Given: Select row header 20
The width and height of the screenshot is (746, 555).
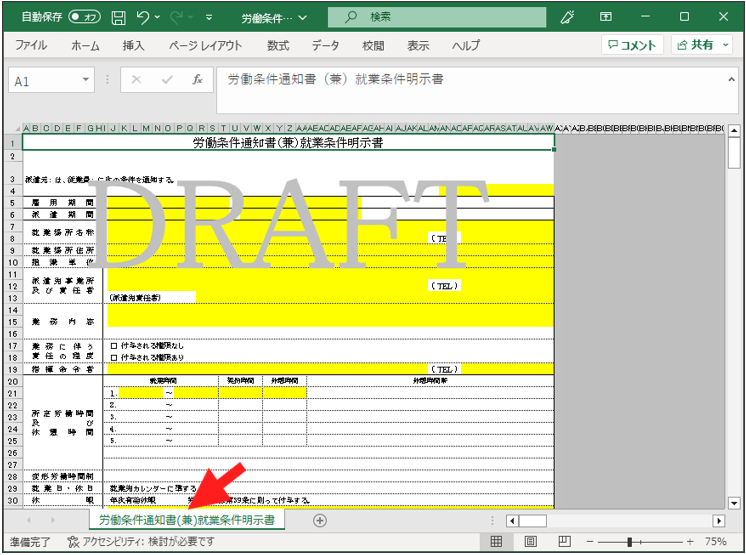Looking at the screenshot, I should [x=13, y=381].
